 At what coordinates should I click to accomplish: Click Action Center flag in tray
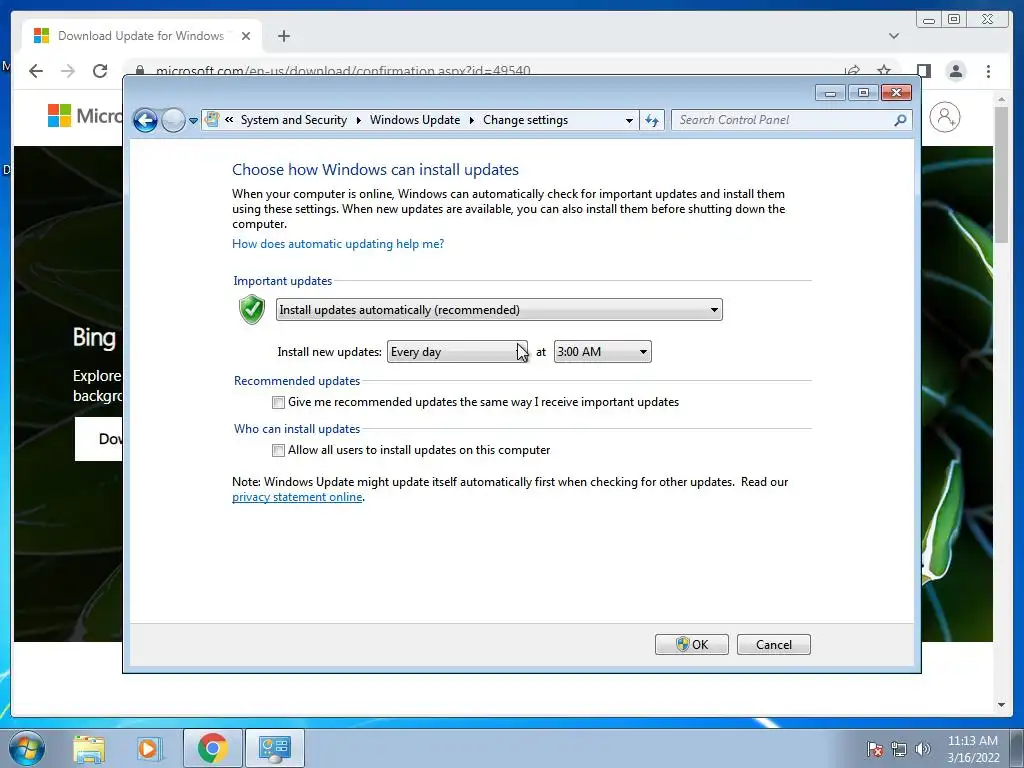coord(875,748)
